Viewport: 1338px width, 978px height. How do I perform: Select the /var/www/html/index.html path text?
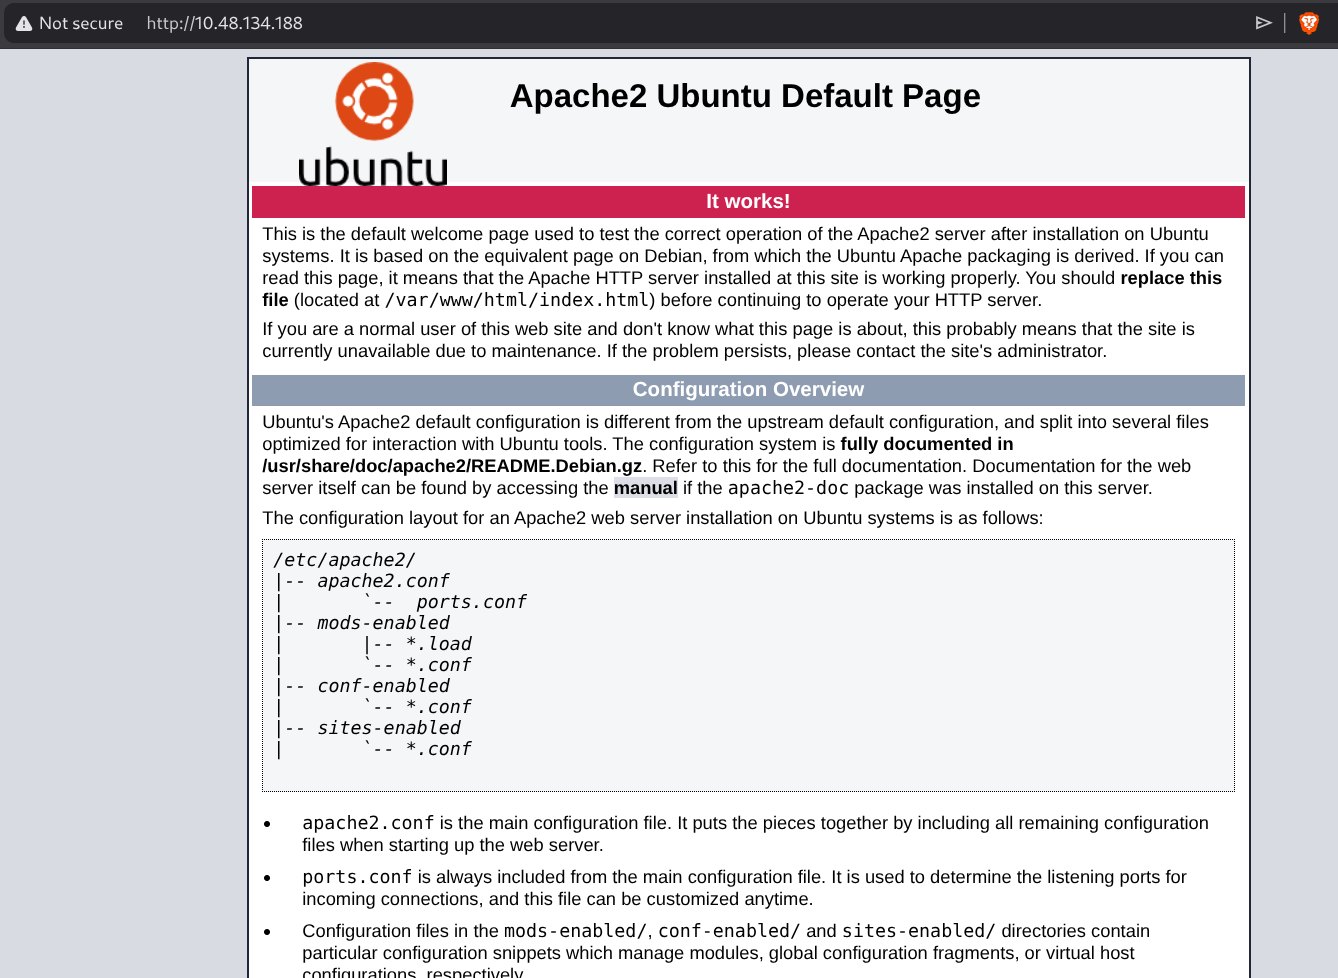tap(514, 299)
